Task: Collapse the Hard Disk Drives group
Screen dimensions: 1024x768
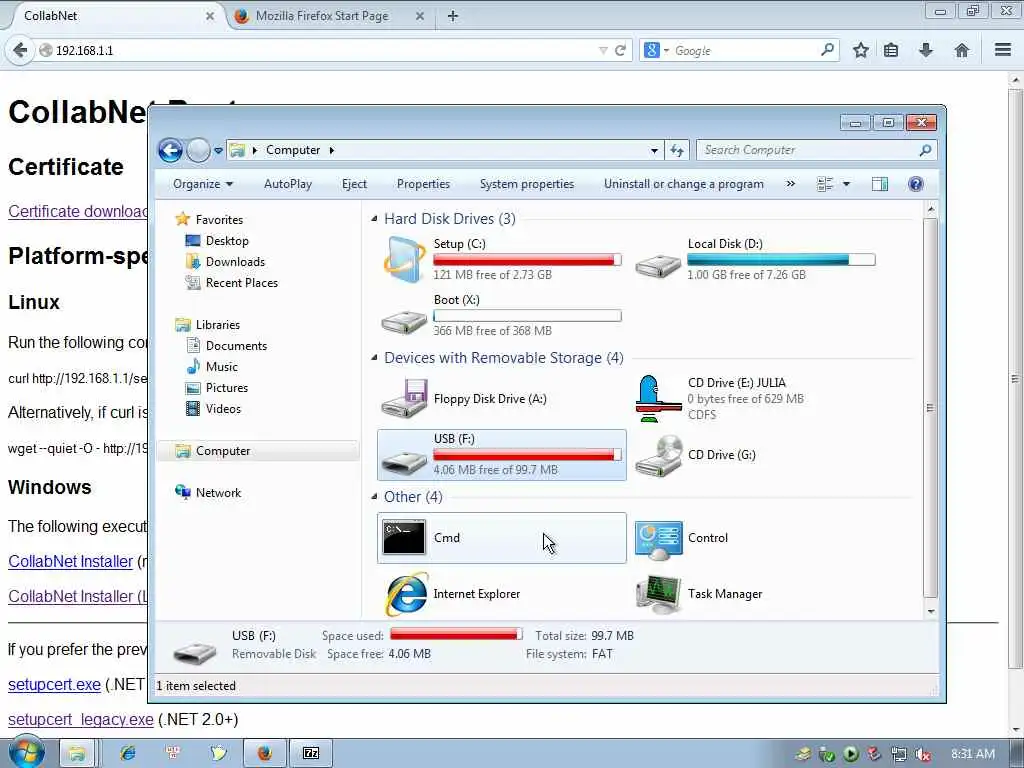Action: (374, 219)
